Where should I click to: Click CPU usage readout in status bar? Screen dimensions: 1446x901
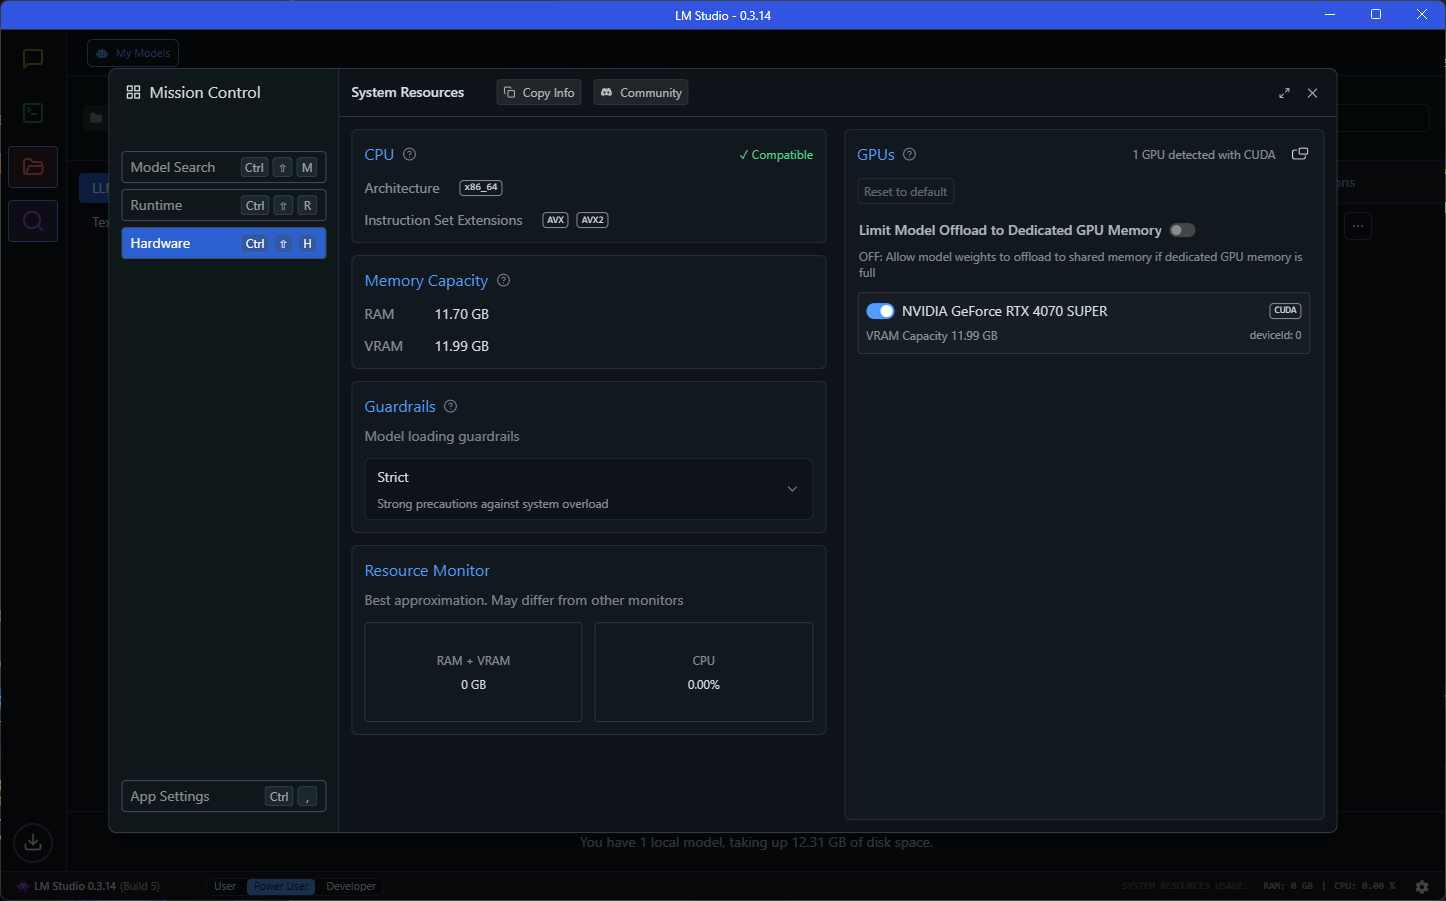1365,886
